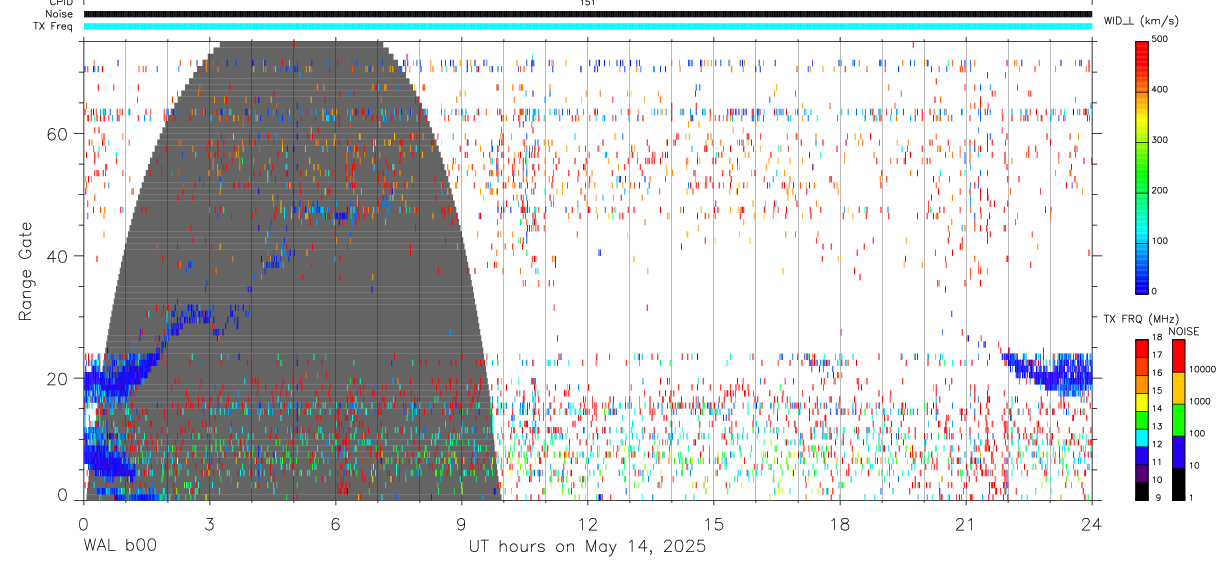Click the red top segment of NOISE colorbar
The height and width of the screenshot is (567, 1228).
(1178, 356)
